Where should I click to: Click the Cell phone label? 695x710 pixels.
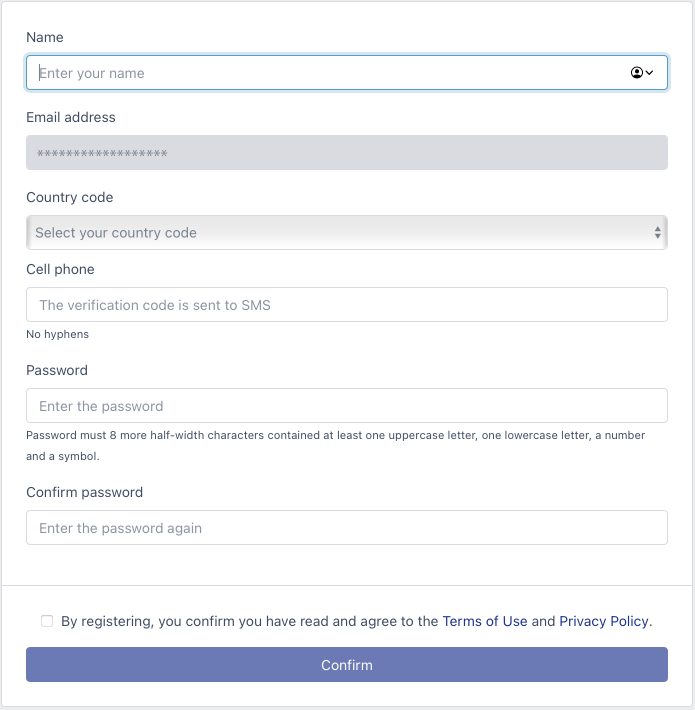point(60,269)
